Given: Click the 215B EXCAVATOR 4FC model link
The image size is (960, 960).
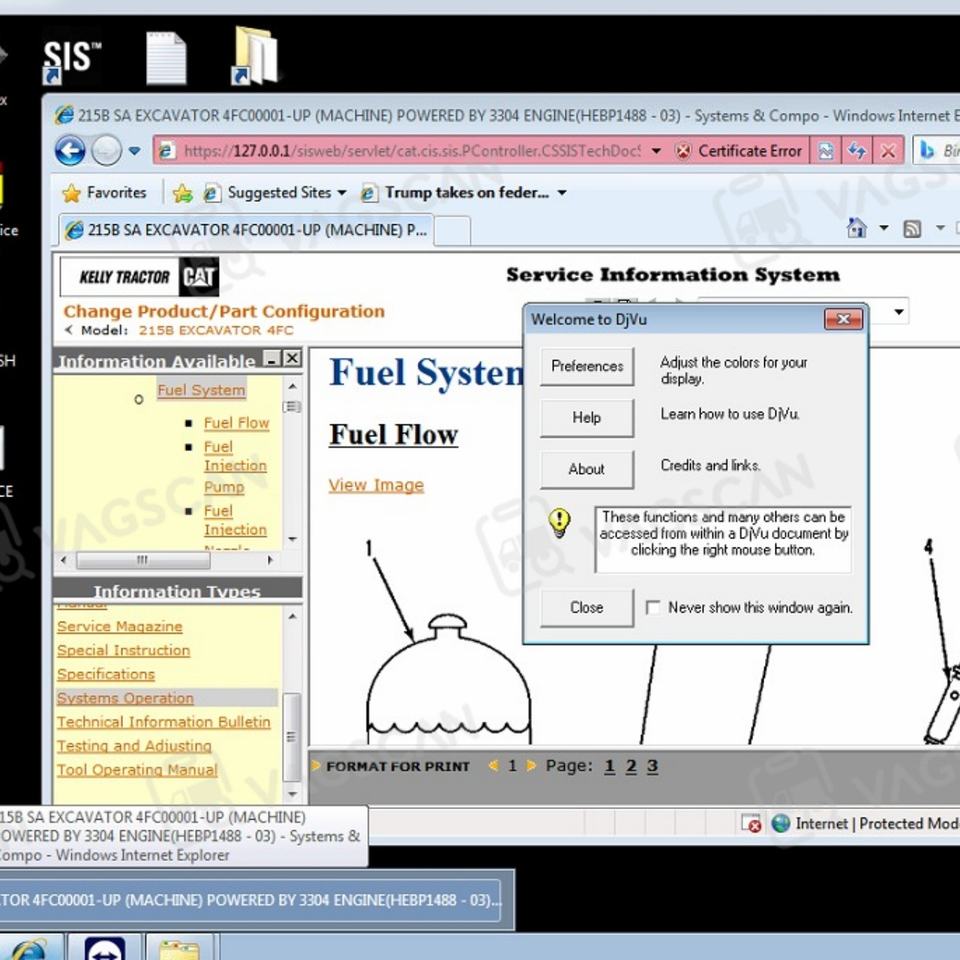Looking at the screenshot, I should pos(216,331).
